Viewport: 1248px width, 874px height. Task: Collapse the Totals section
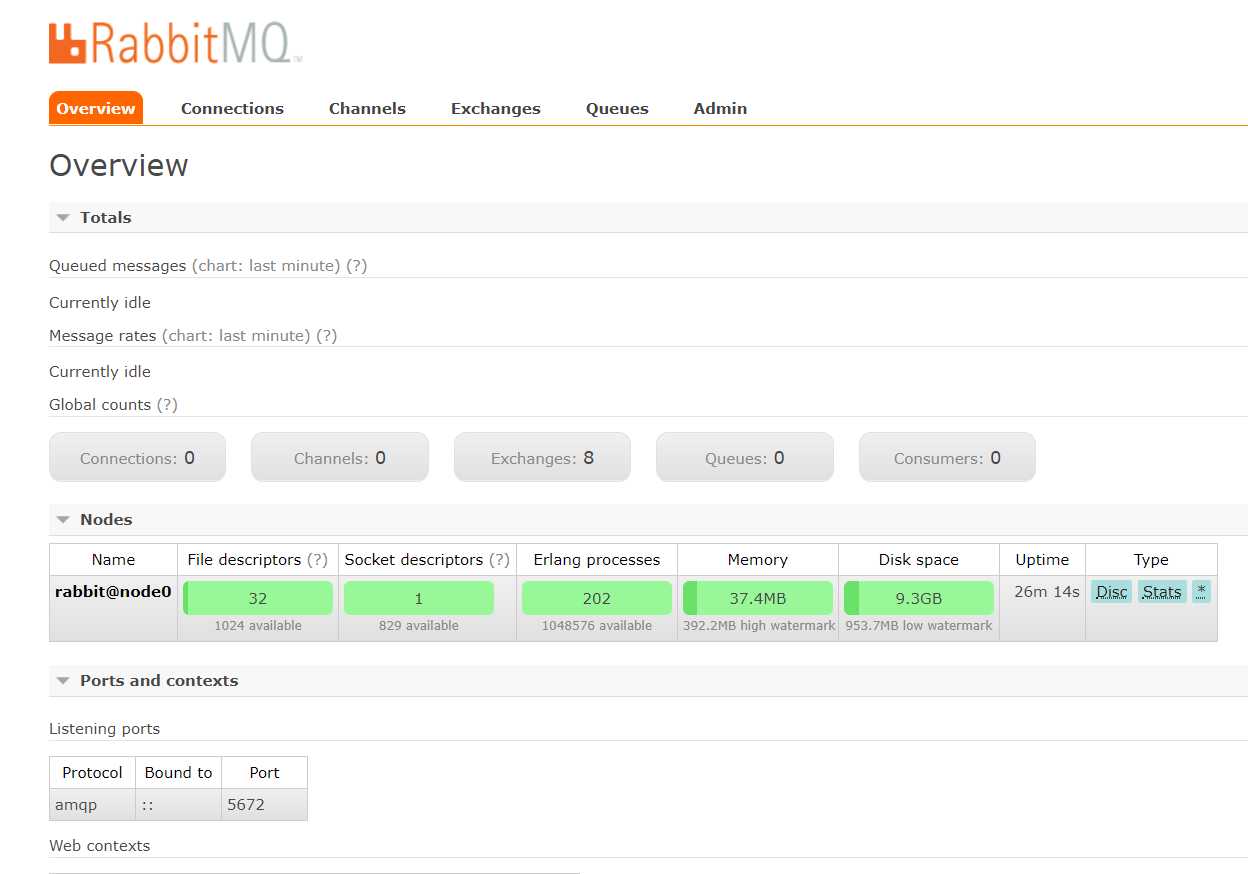tap(105, 217)
